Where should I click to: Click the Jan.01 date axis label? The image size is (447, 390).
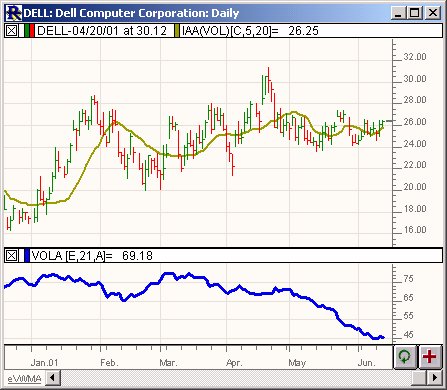pyautogui.click(x=44, y=363)
